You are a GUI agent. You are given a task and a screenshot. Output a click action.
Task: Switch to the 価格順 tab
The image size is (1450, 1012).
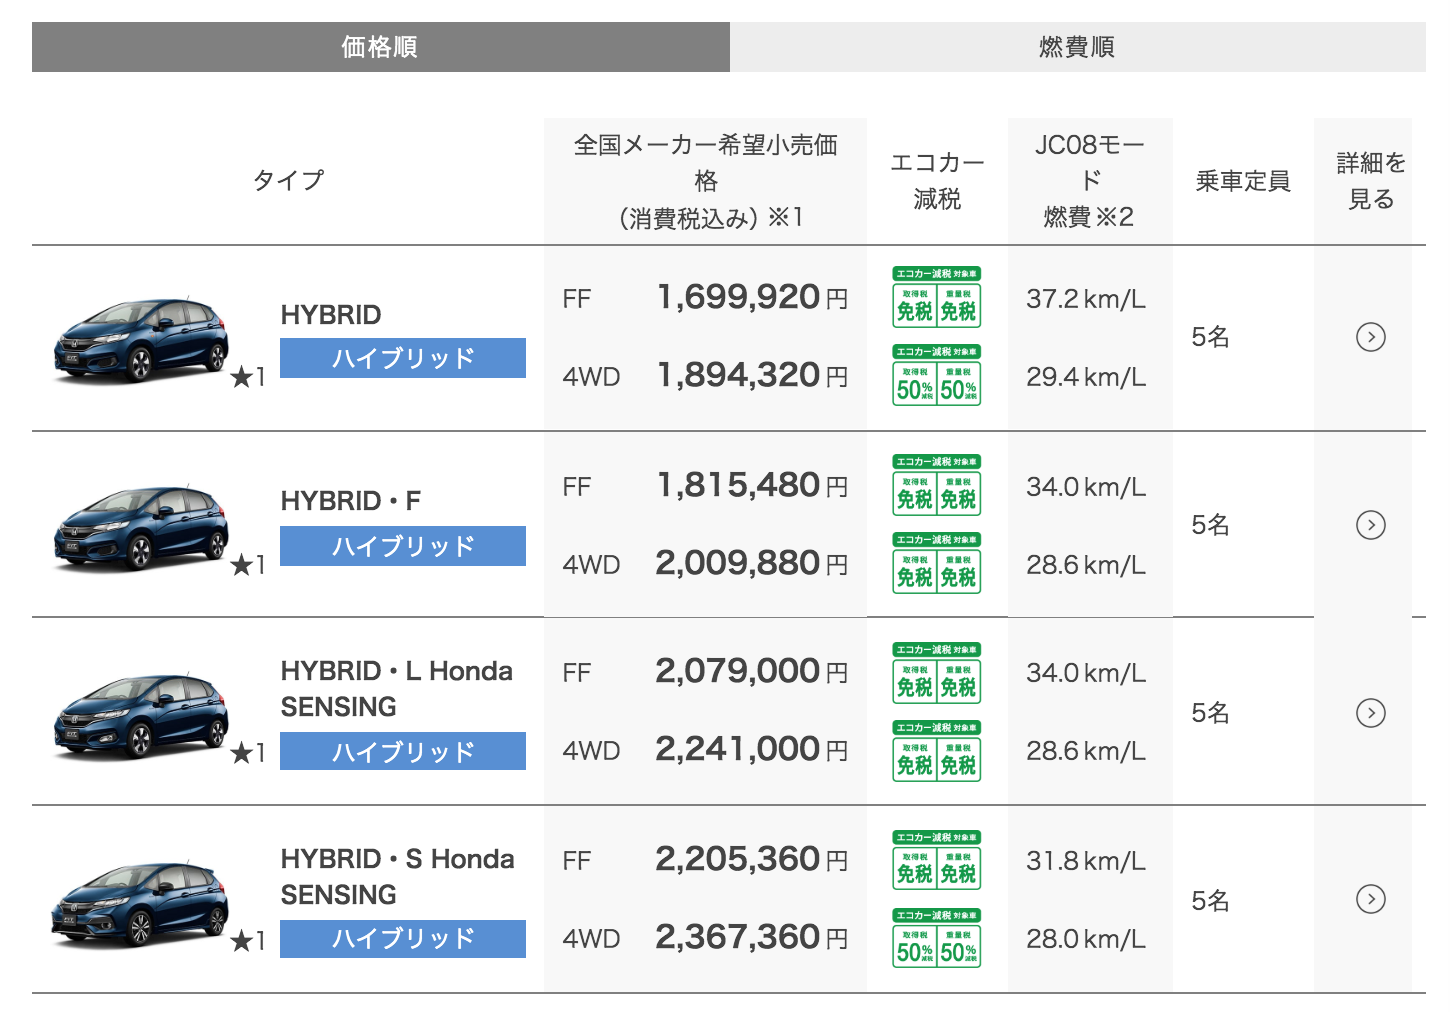tap(381, 47)
